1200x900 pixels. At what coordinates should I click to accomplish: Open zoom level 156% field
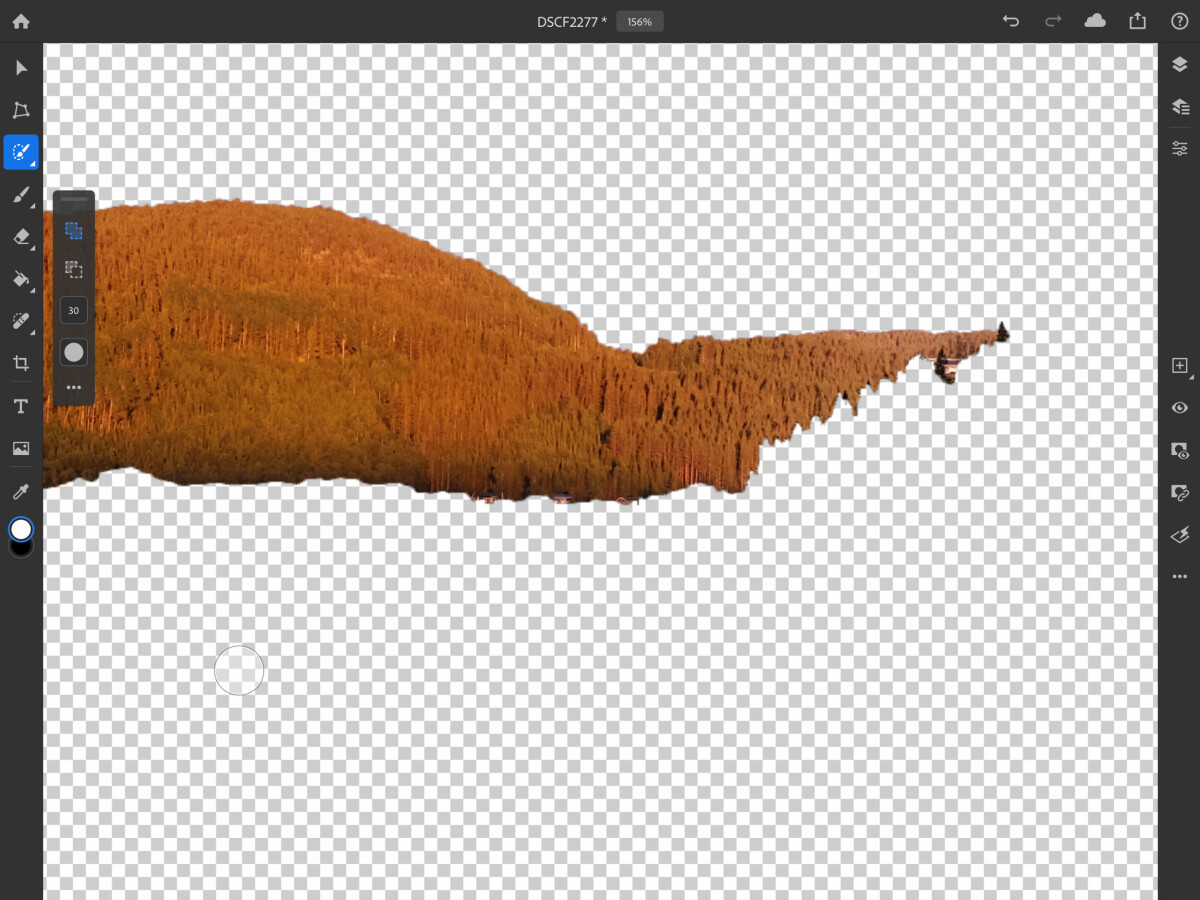(x=640, y=21)
